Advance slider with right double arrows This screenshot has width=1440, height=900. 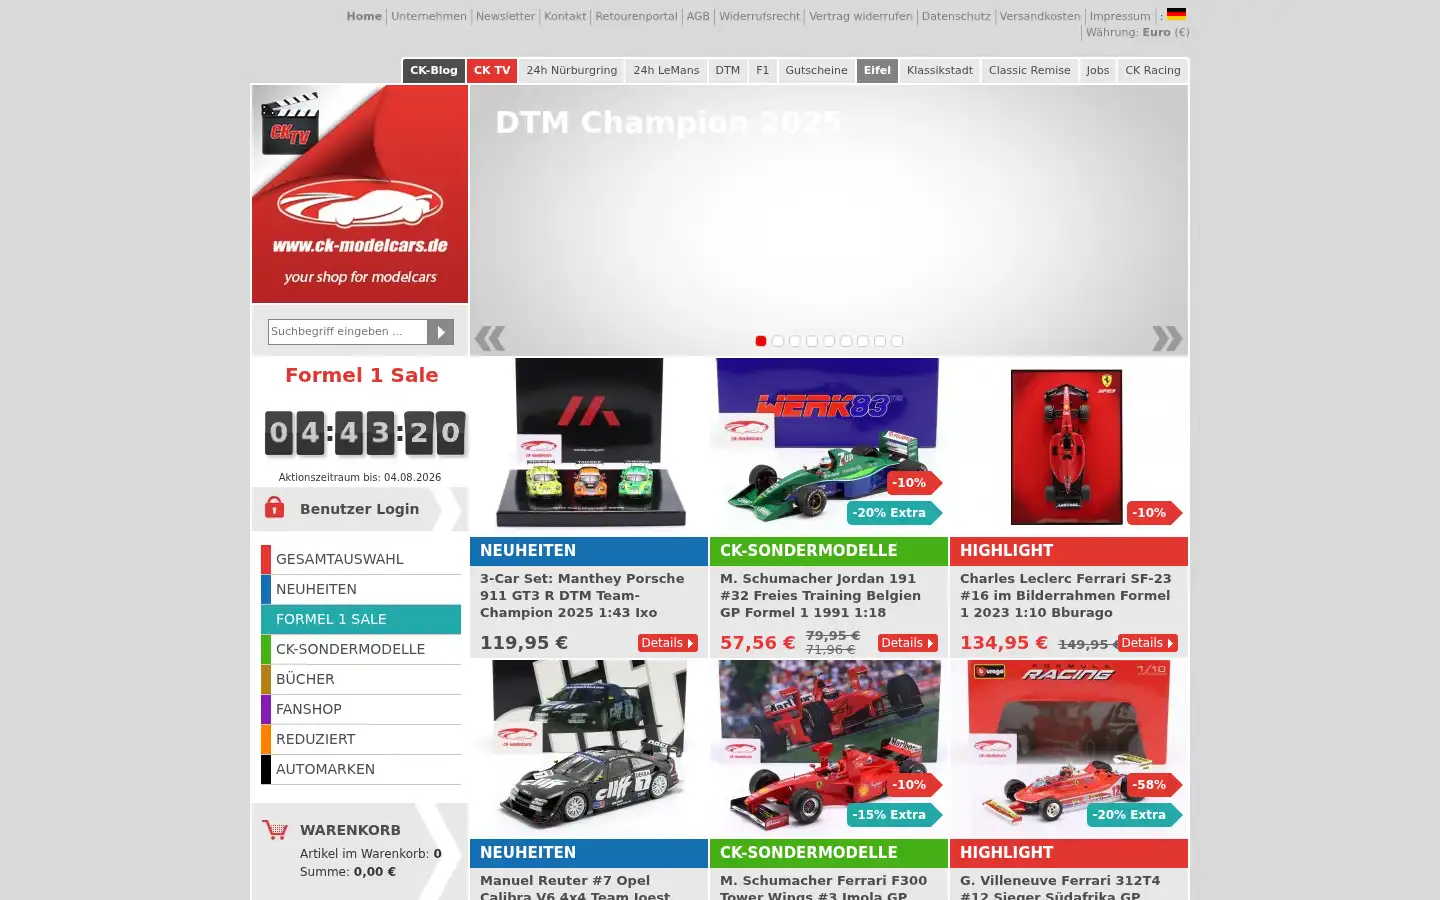point(1167,338)
